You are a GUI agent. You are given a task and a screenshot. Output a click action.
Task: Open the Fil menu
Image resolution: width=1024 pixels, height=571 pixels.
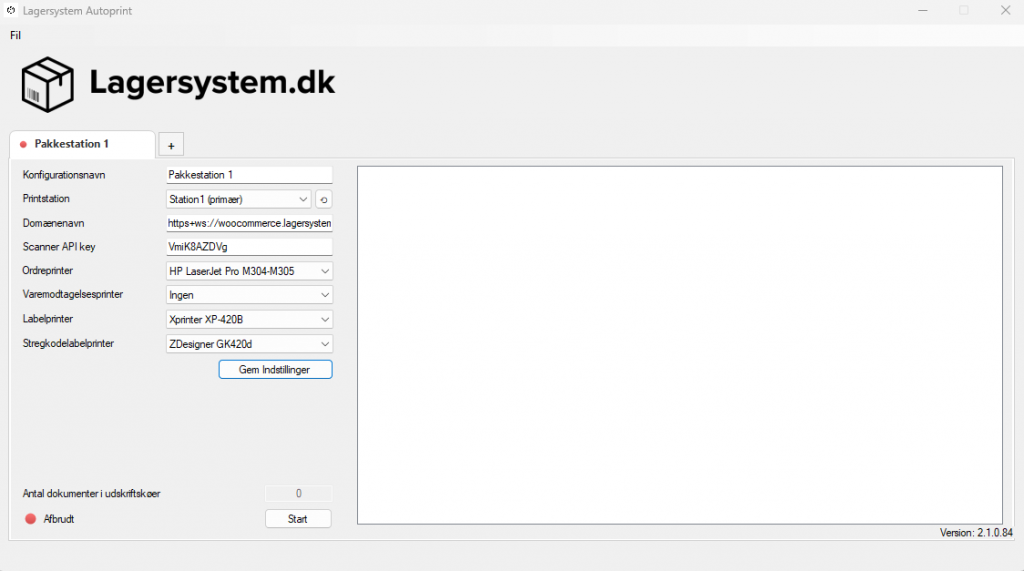point(15,35)
